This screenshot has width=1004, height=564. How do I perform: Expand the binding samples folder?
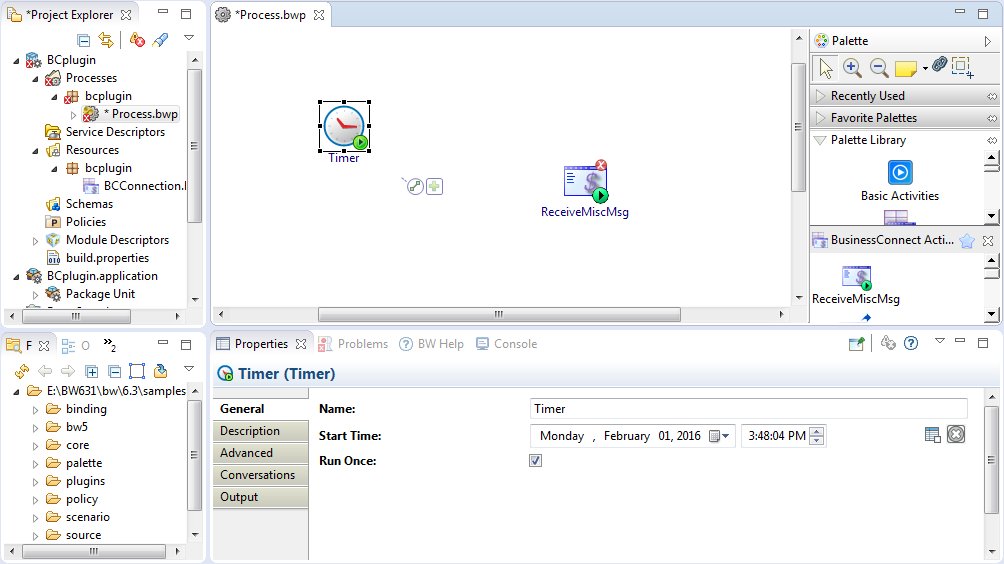point(36,410)
